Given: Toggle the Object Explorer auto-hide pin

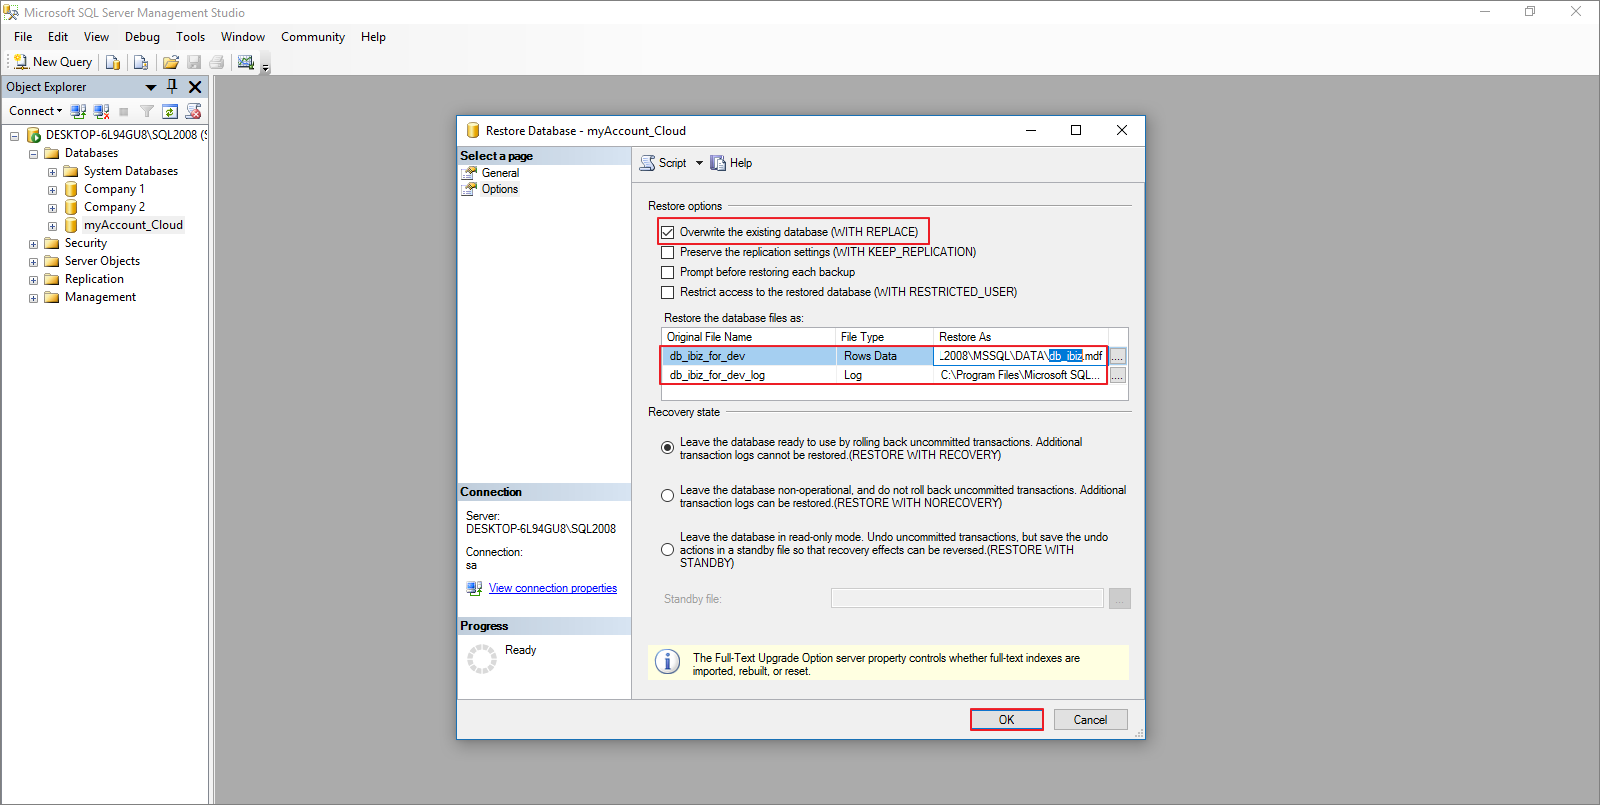Looking at the screenshot, I should [172, 87].
